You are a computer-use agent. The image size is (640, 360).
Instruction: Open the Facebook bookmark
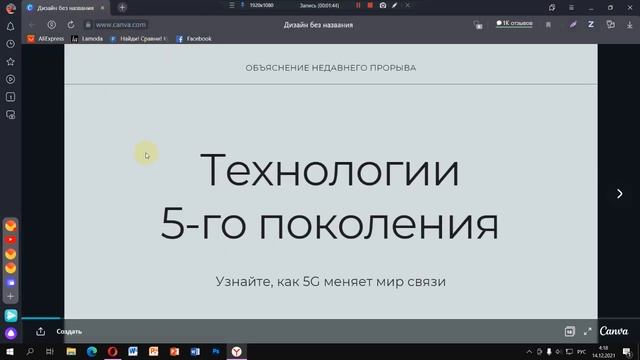pos(194,39)
